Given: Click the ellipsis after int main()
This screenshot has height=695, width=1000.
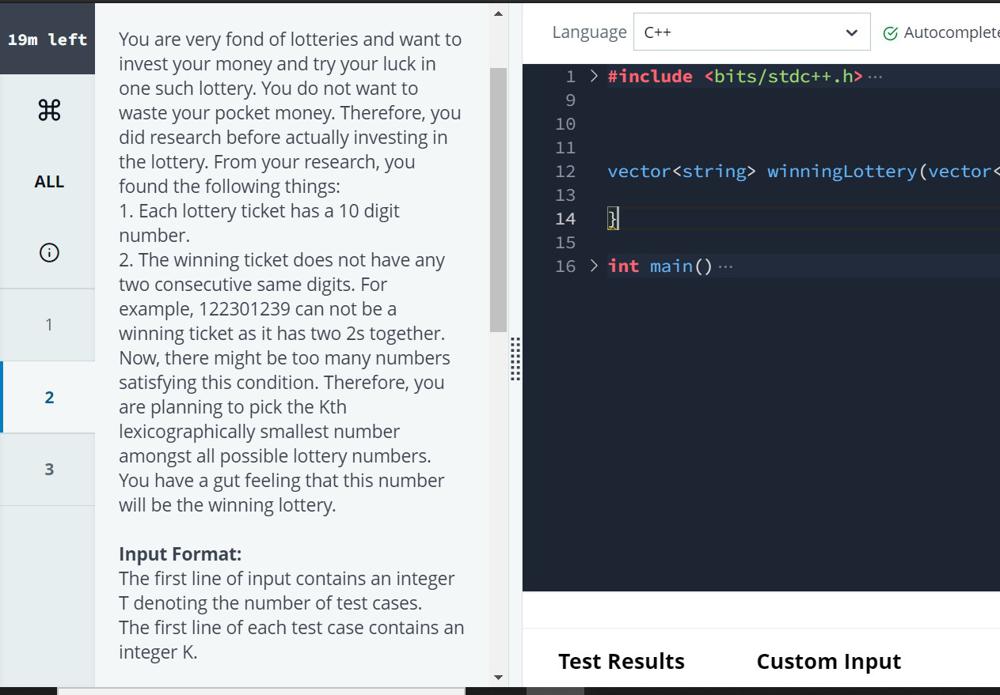Looking at the screenshot, I should coord(725,267).
